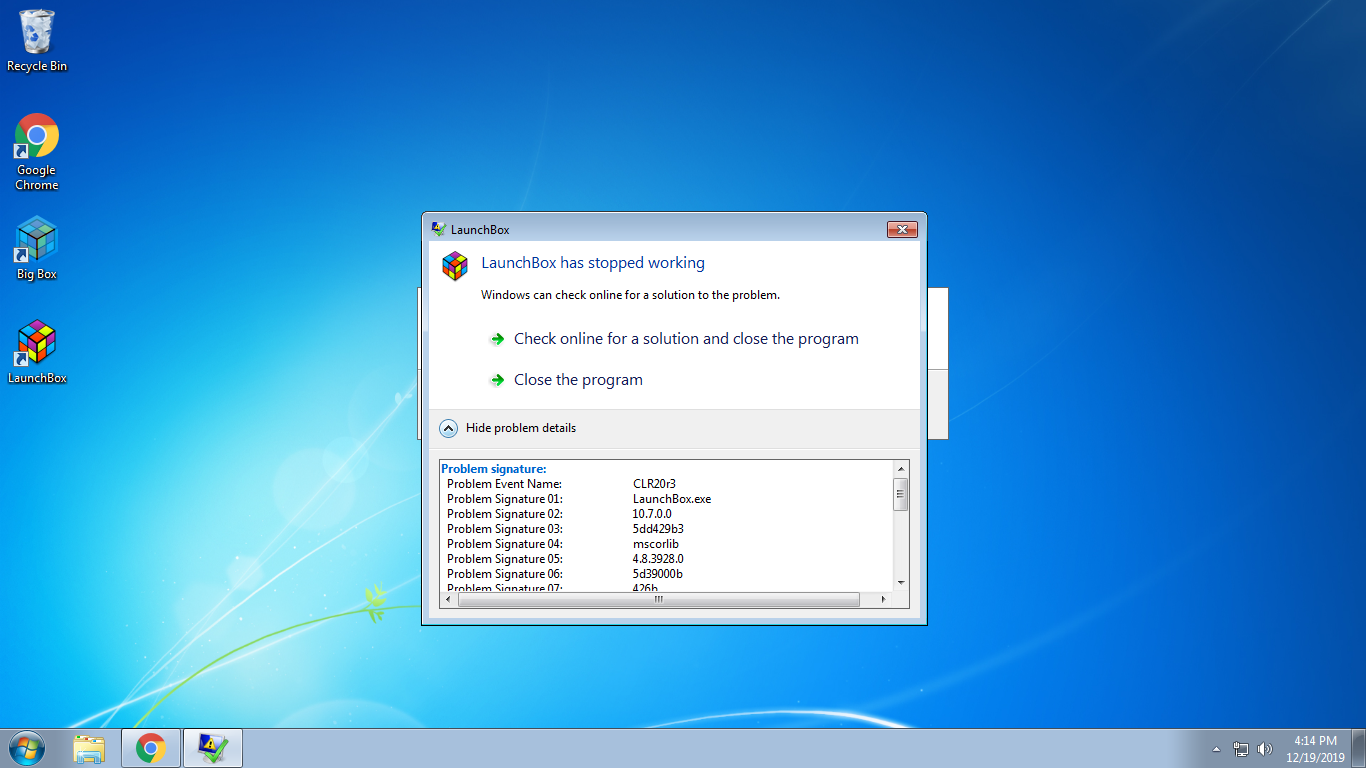Viewport: 1366px width, 768px height.
Task: Open the network status tray icon
Action: [x=1241, y=749]
